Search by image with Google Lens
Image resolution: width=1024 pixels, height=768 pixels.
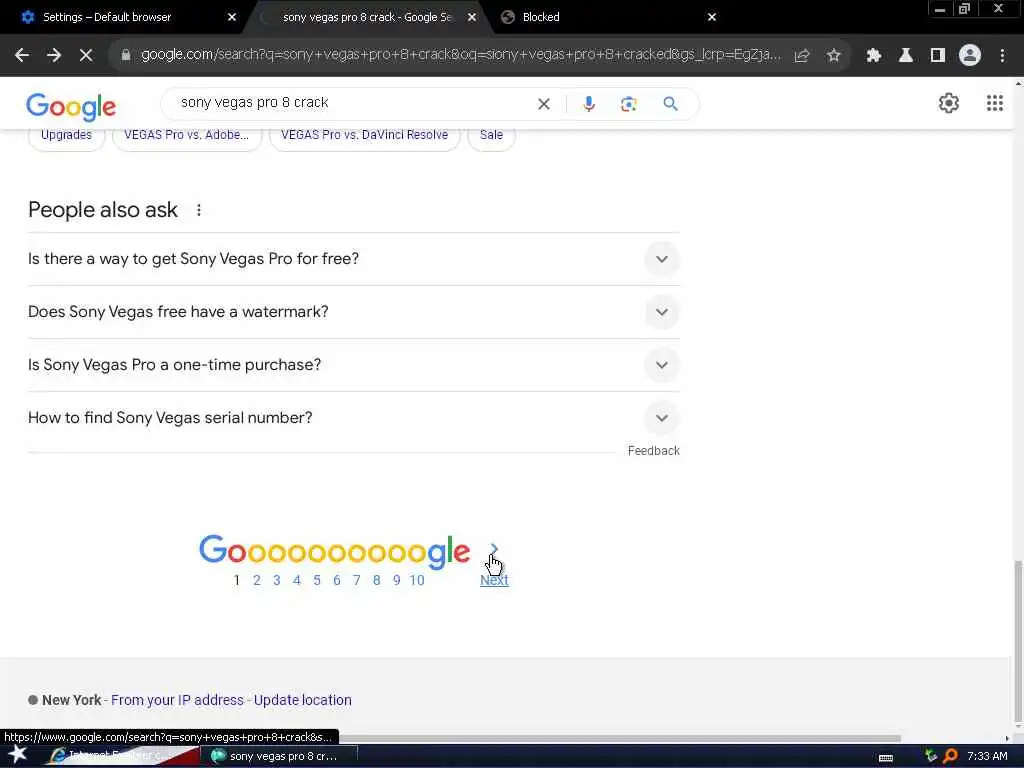(x=628, y=104)
